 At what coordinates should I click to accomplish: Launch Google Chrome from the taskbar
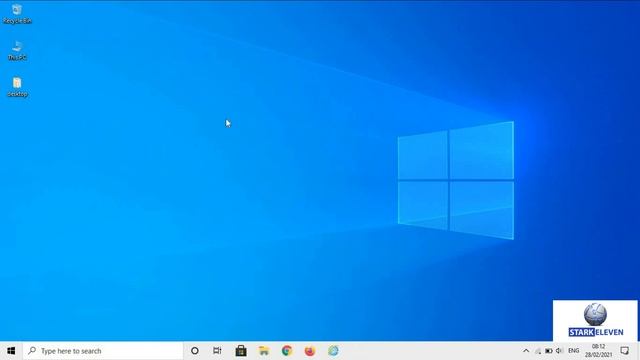click(x=287, y=351)
